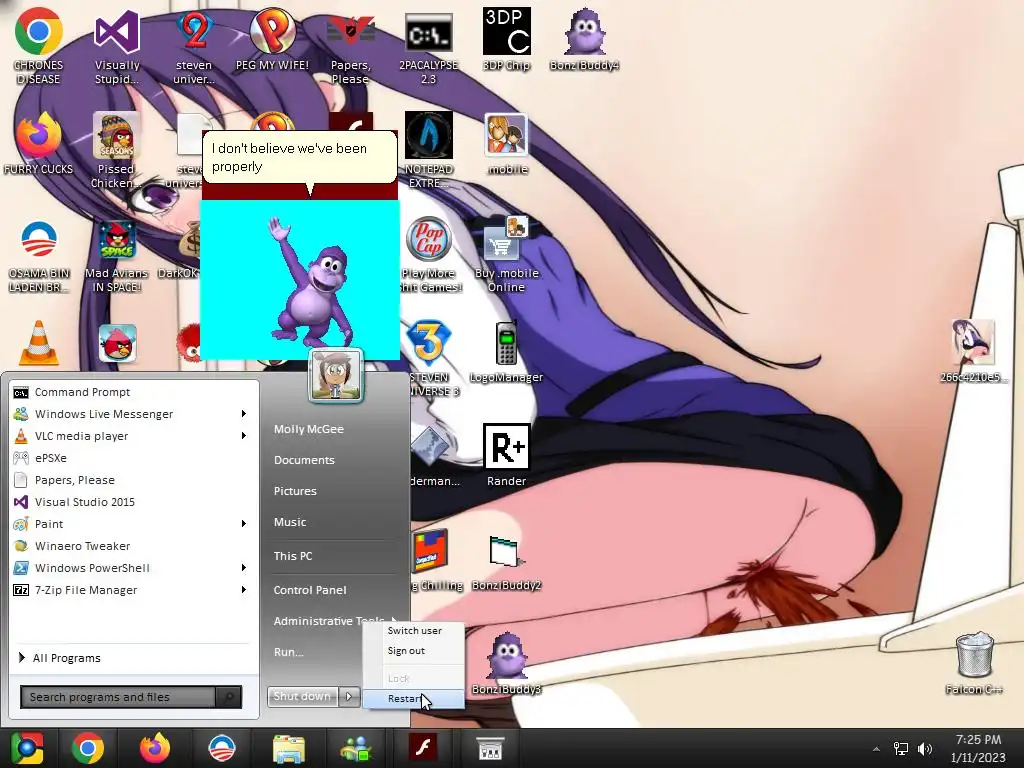Click the search magnifier button in Start menu
1024x768 pixels.
pos(229,697)
